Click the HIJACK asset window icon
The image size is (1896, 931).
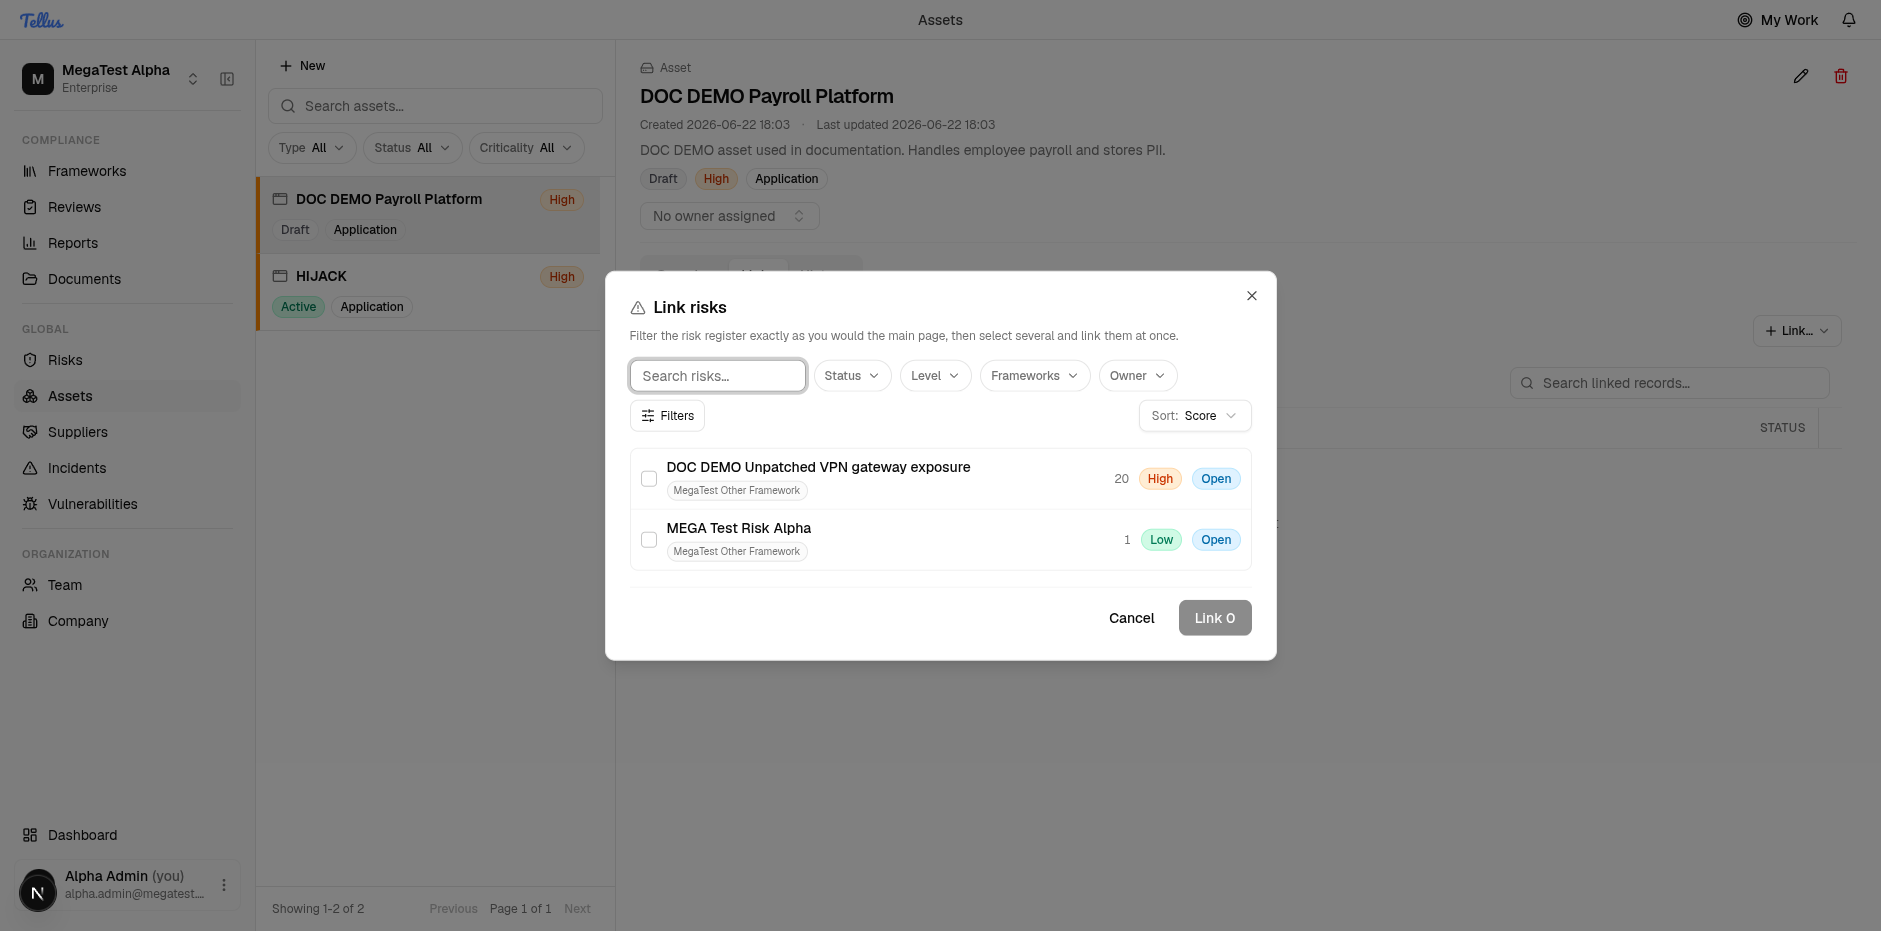[x=280, y=276]
